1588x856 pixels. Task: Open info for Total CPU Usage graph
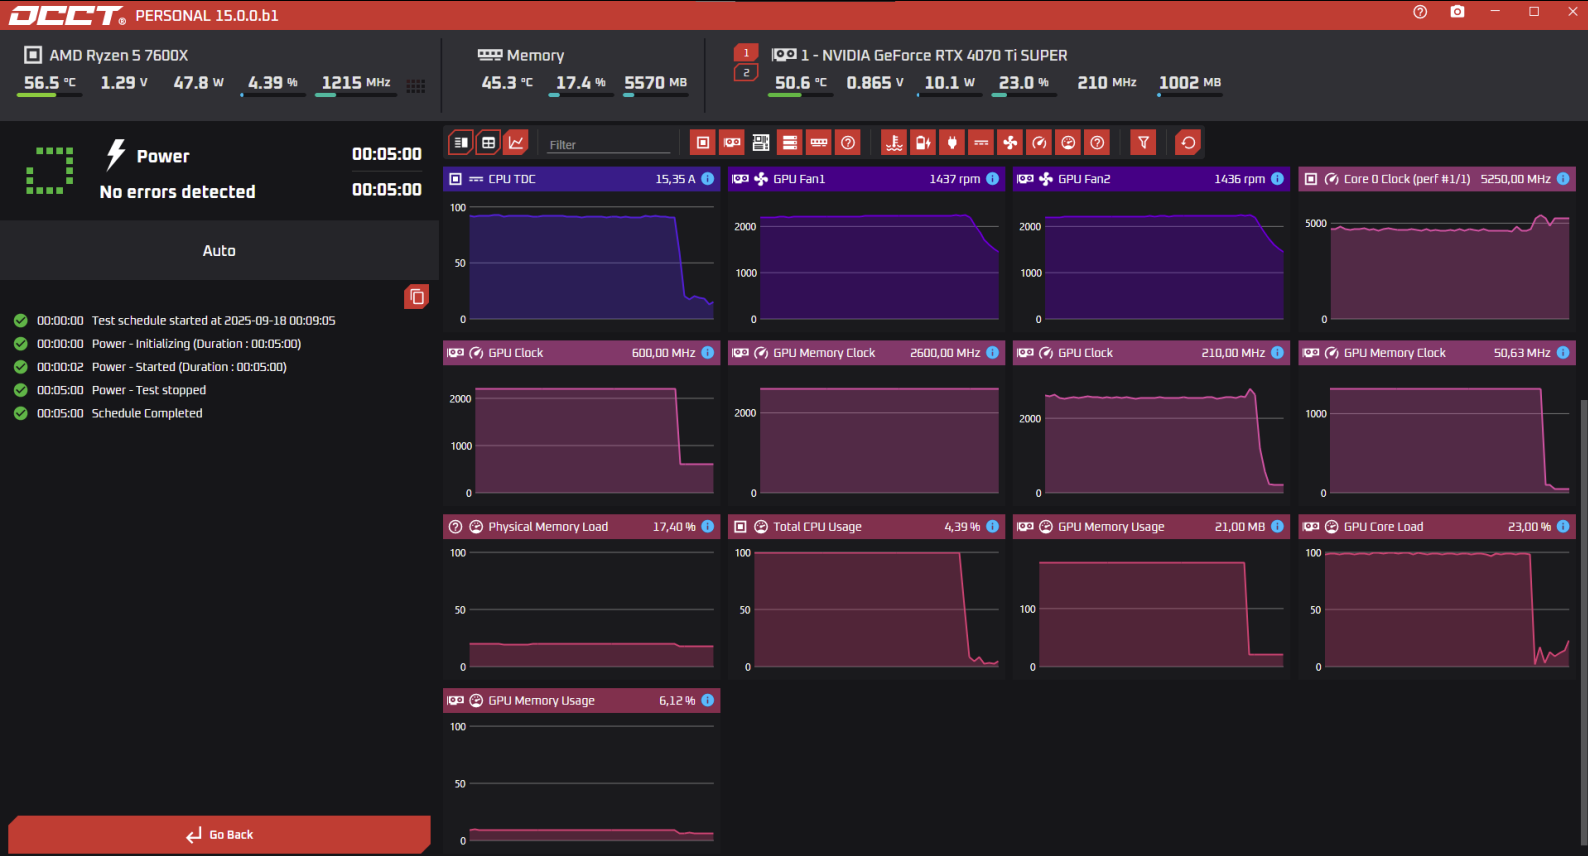(x=993, y=527)
